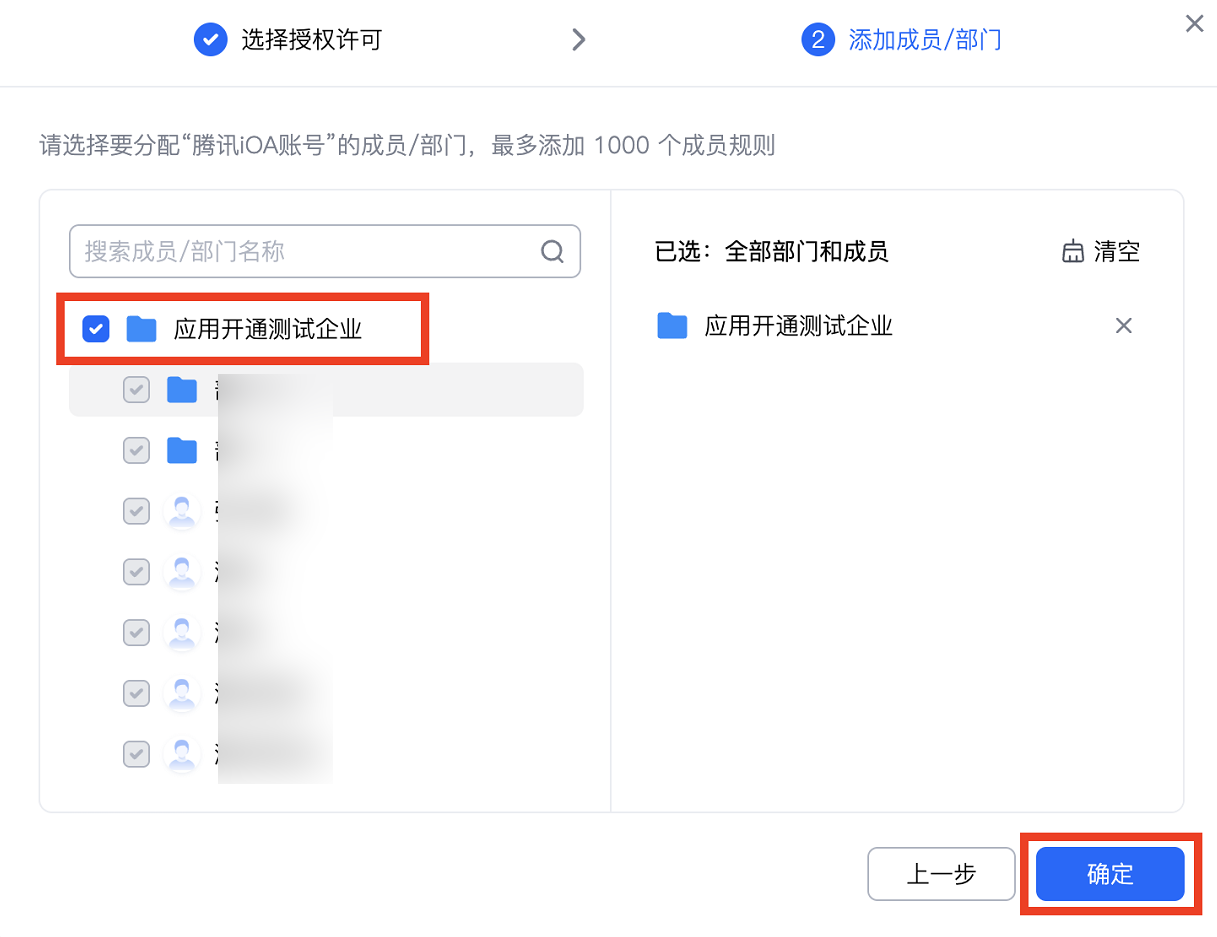The height and width of the screenshot is (937, 1217).
Task: Confirm with the 确定 button
Action: (x=1110, y=874)
